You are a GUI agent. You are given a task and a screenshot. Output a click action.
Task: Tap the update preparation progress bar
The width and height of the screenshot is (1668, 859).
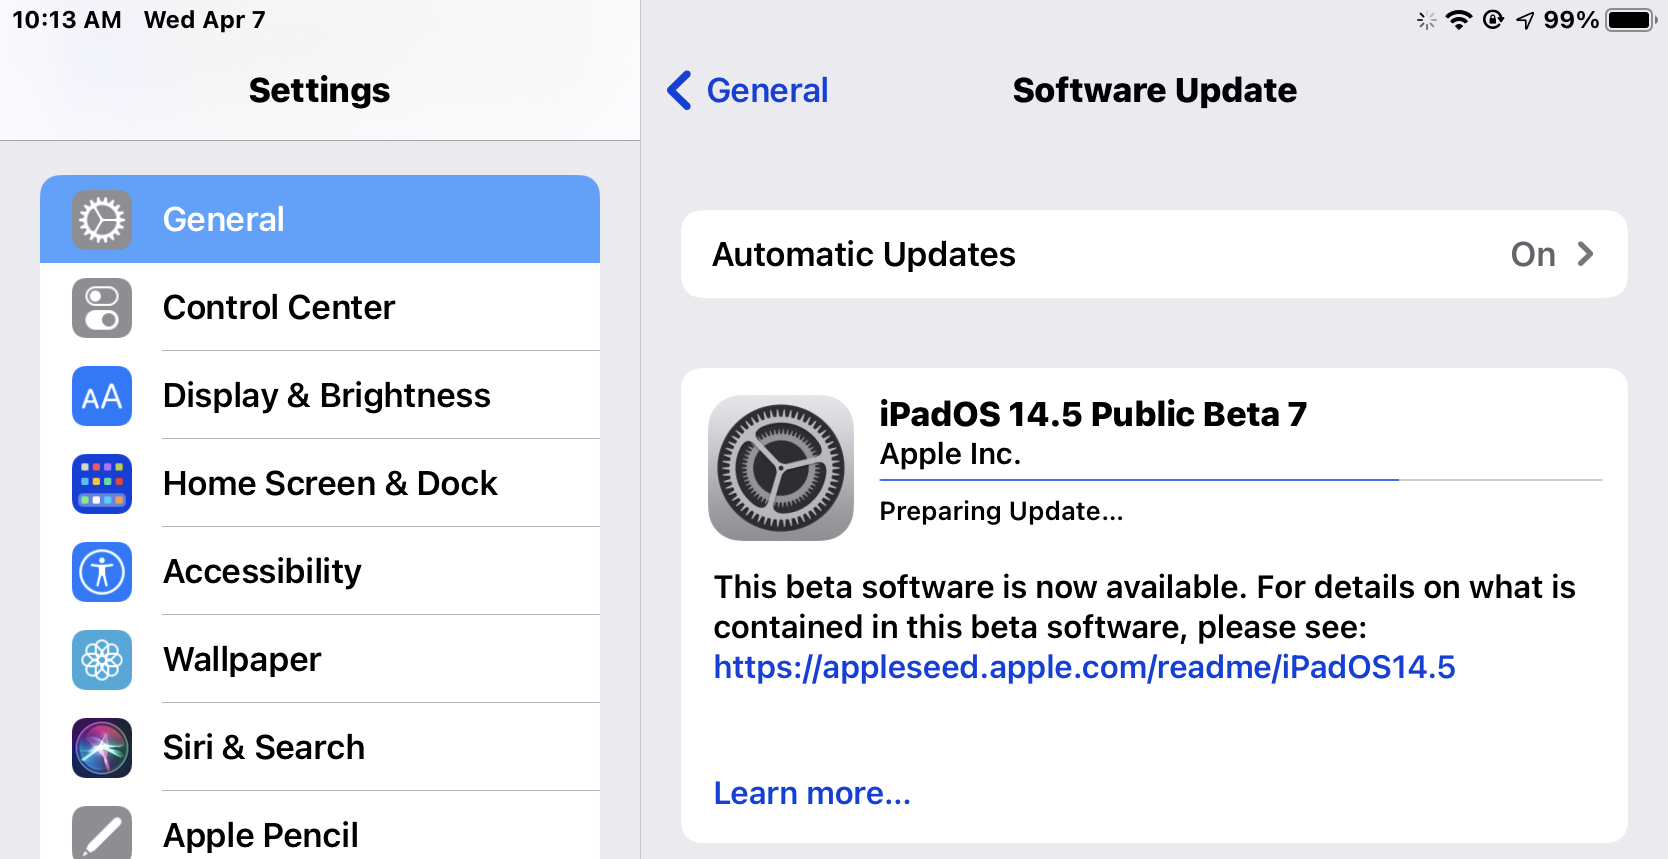pos(1241,480)
